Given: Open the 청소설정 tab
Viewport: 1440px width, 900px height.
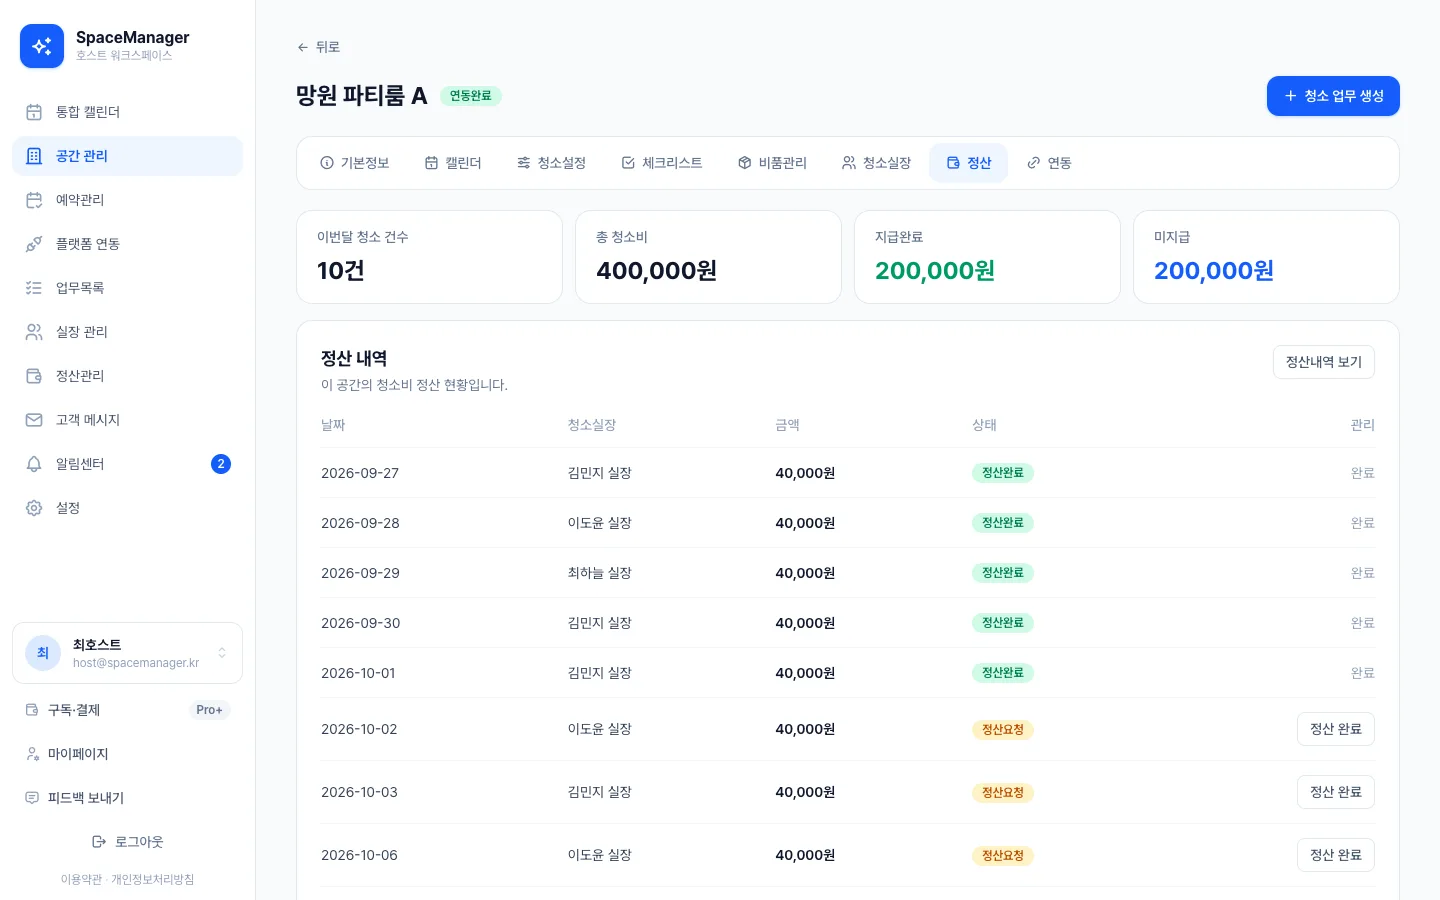Looking at the screenshot, I should (x=551, y=163).
